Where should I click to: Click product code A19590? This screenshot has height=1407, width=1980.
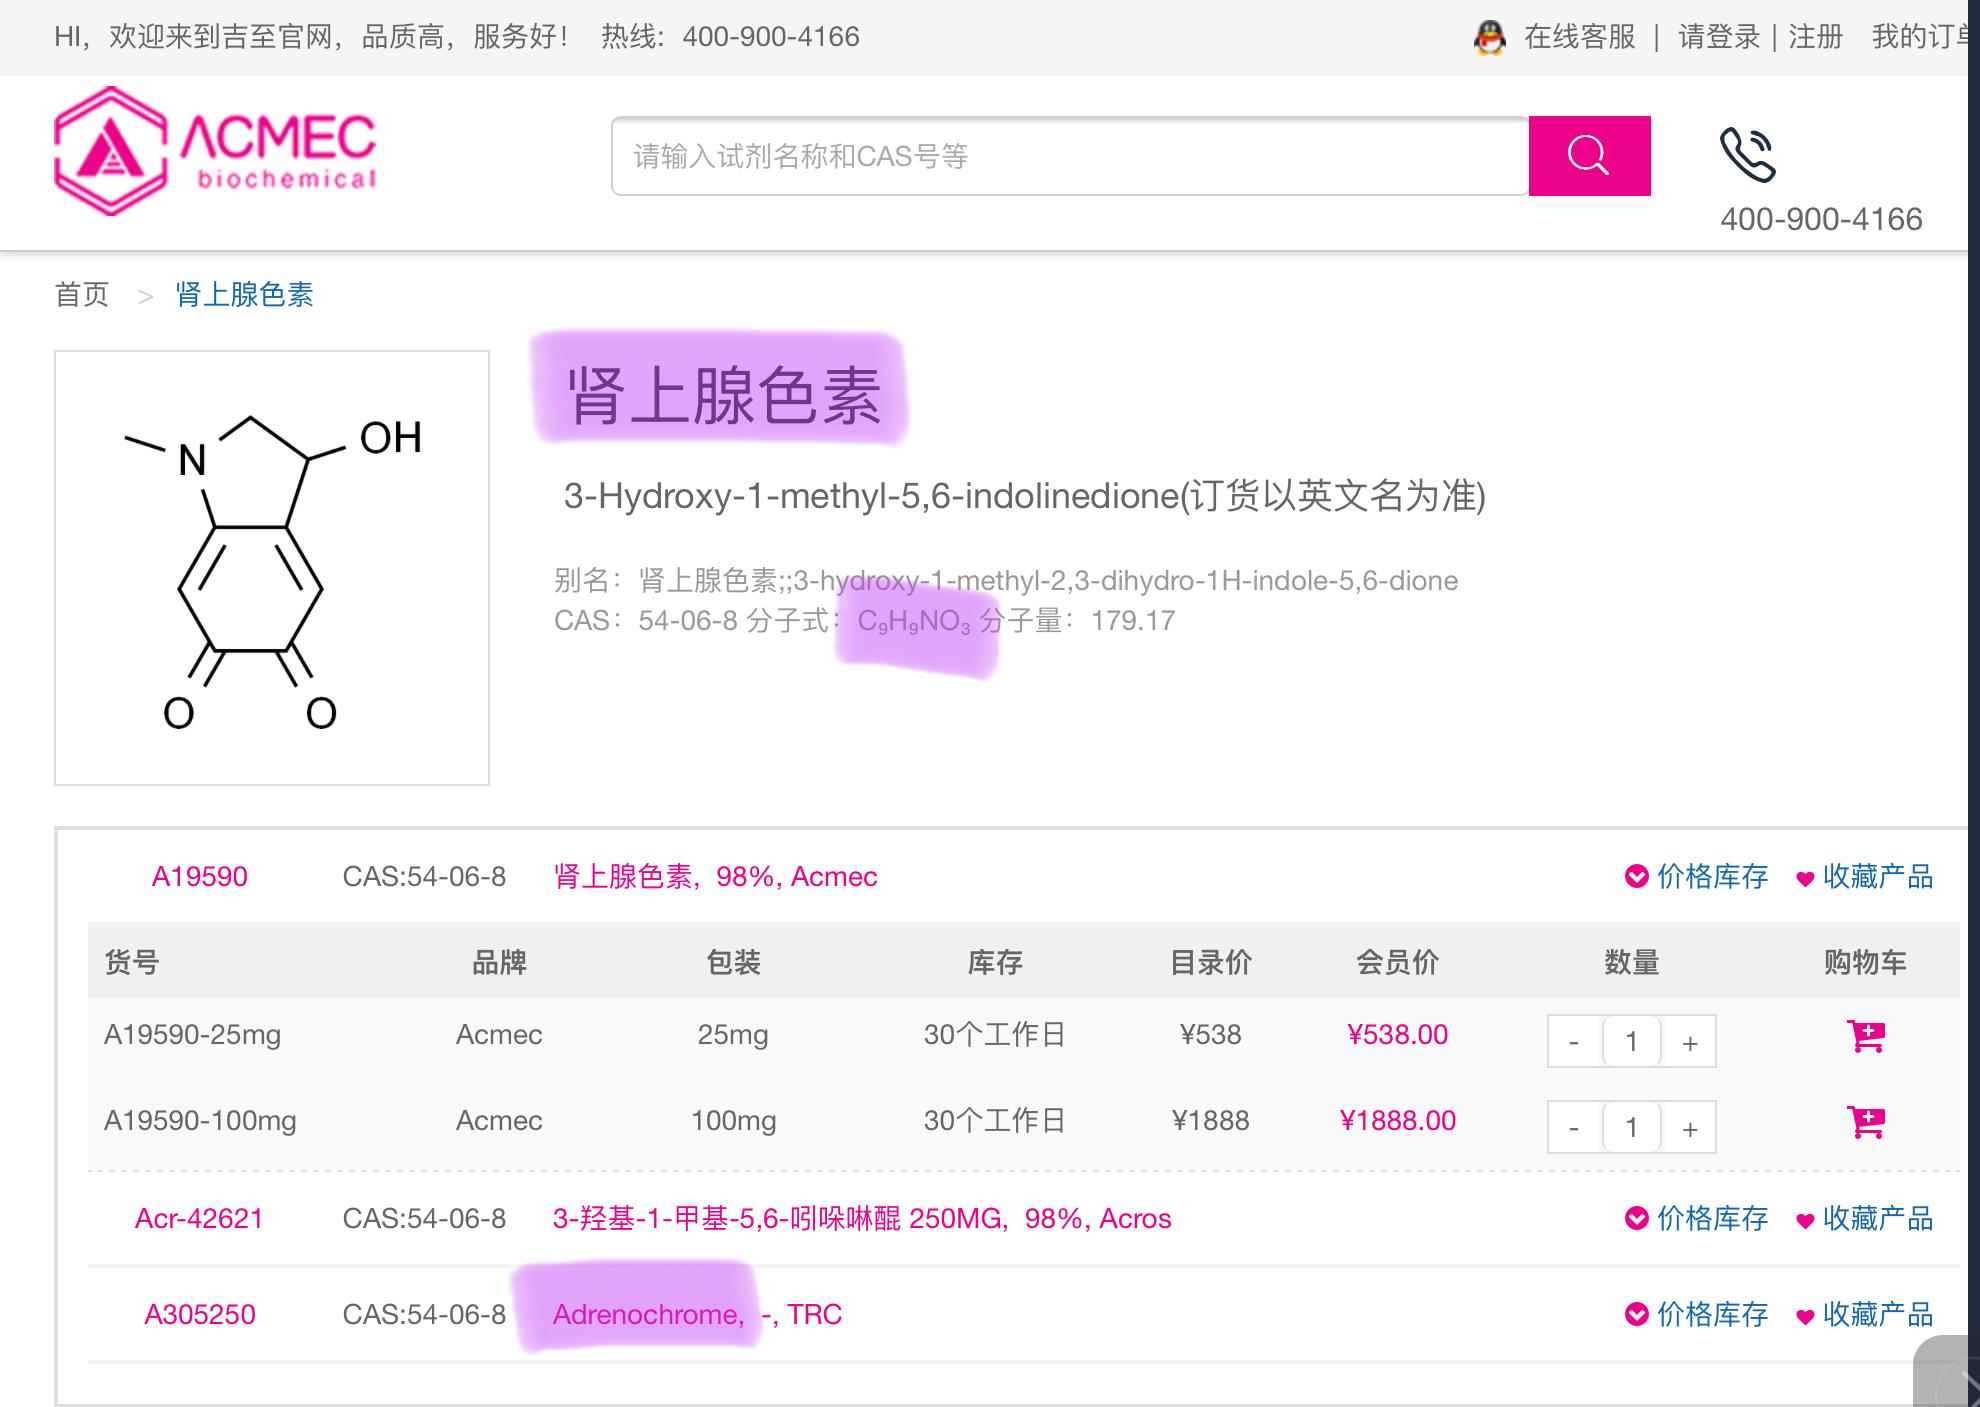(199, 877)
